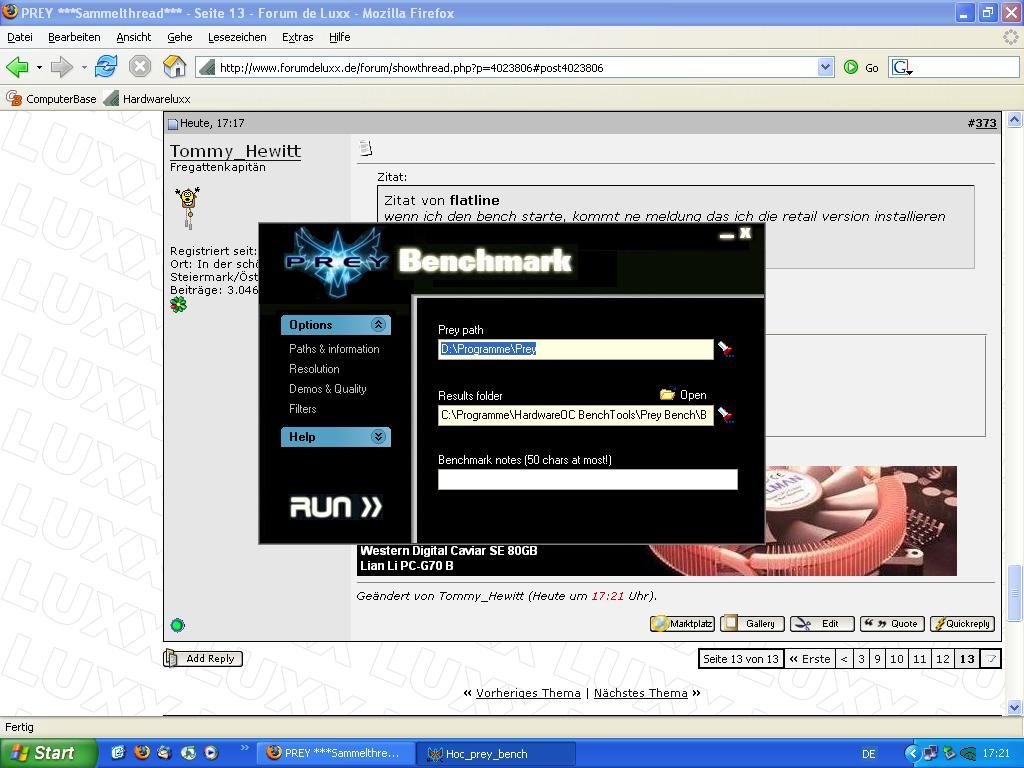This screenshot has height=768, width=1024.
Task: Open the Lesezeichen menu
Action: pos(237,37)
